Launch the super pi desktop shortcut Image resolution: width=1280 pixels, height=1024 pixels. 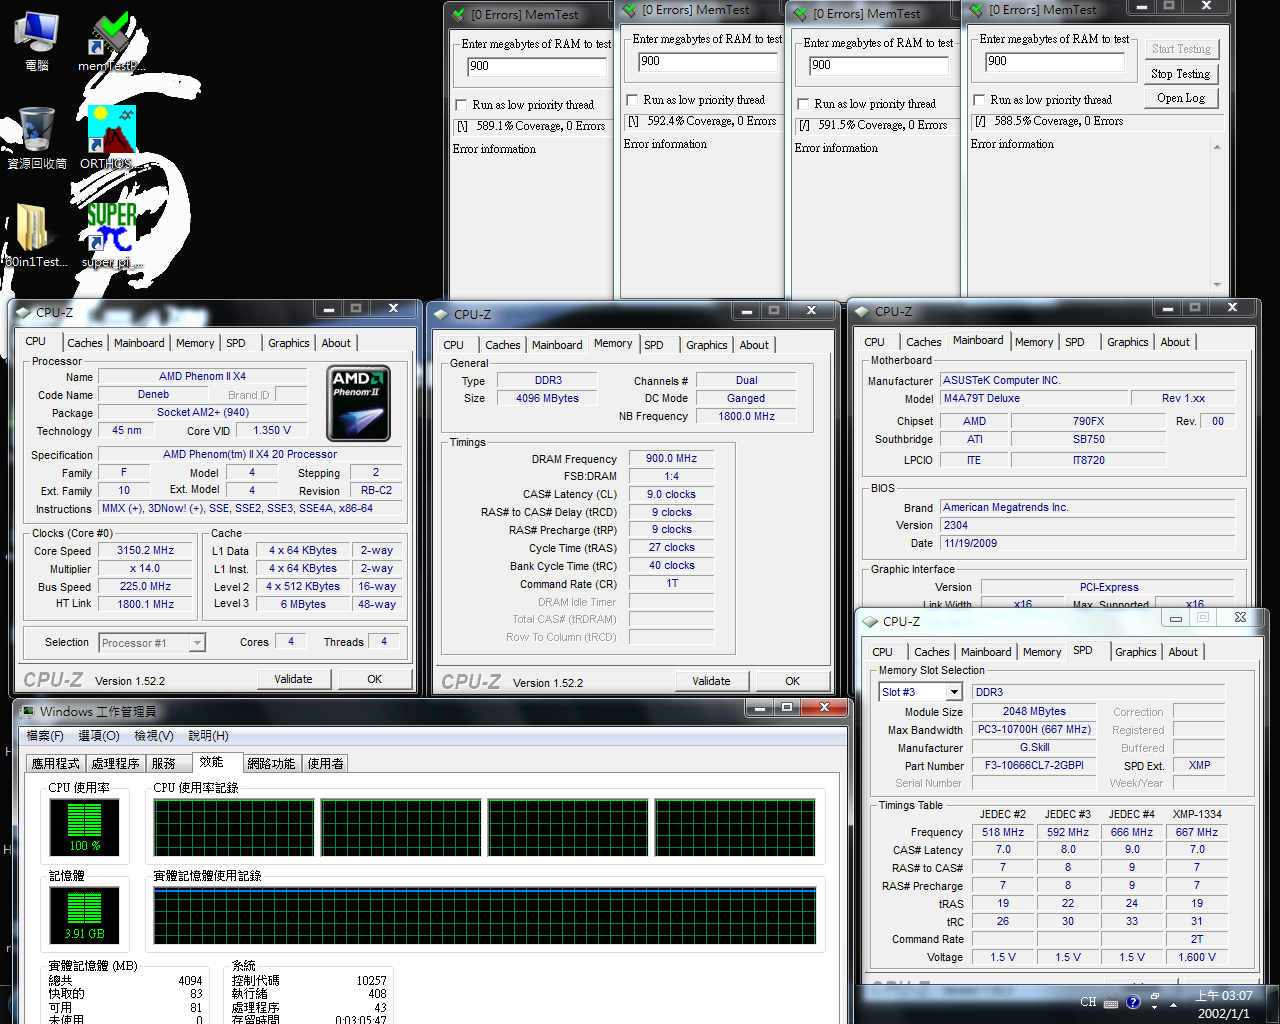pyautogui.click(x=111, y=236)
